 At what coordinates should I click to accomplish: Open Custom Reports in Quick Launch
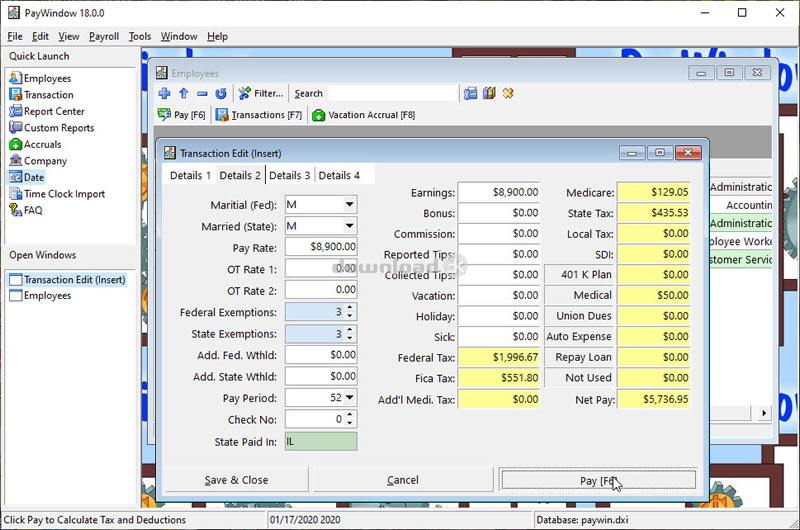pyautogui.click(x=52, y=128)
